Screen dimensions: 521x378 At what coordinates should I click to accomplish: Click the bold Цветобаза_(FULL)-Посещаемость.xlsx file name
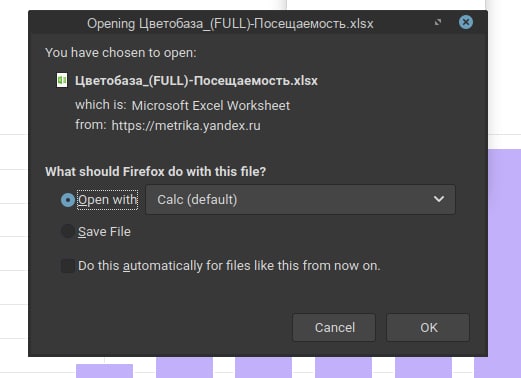(196, 81)
